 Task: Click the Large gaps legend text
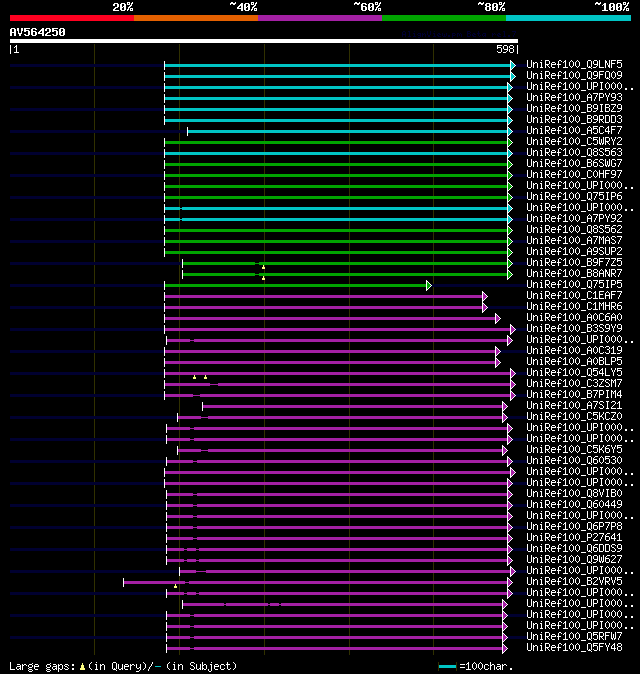[x=123, y=666]
